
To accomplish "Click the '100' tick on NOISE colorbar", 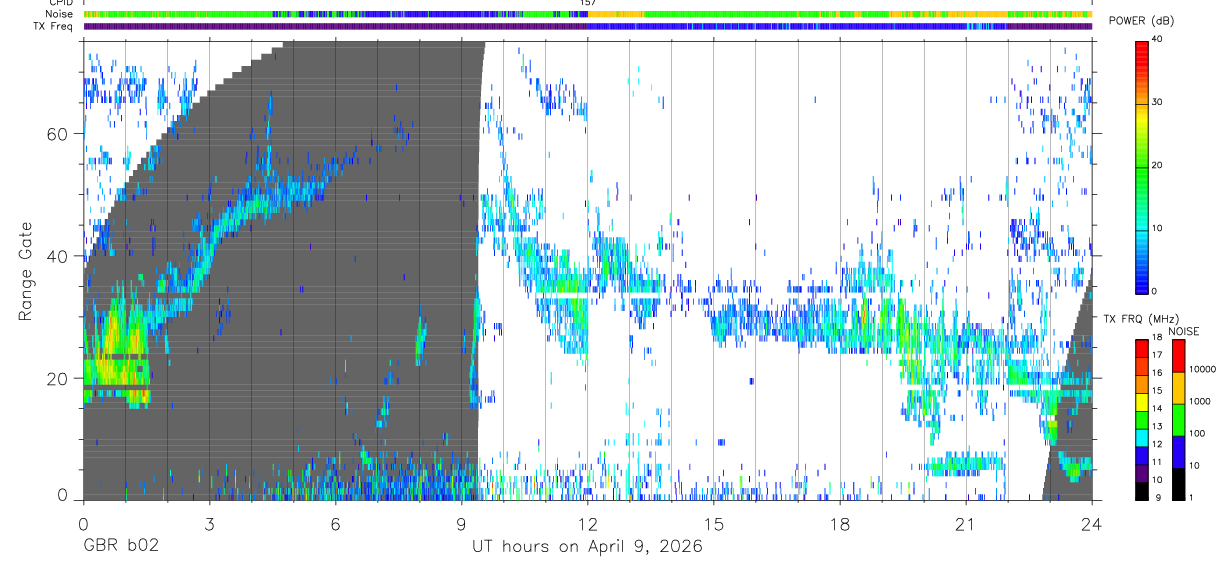I will pyautogui.click(x=1198, y=434).
